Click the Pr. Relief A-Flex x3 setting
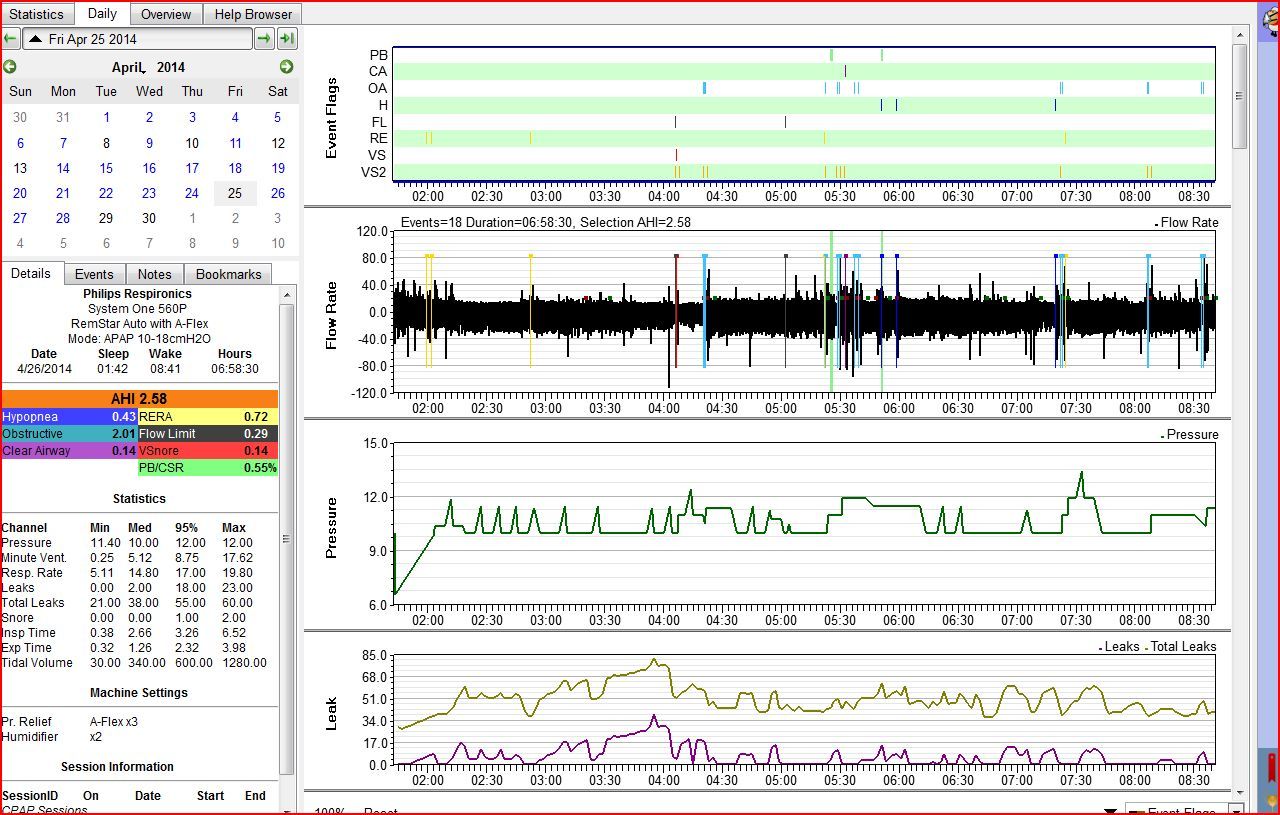The height and width of the screenshot is (815, 1280). pyautogui.click(x=70, y=722)
